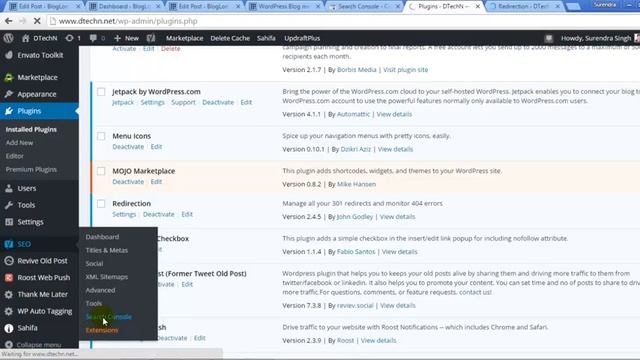Open UpdraftPlus in the admin bar
Screen dimensions: 640x360
tap(302, 38)
